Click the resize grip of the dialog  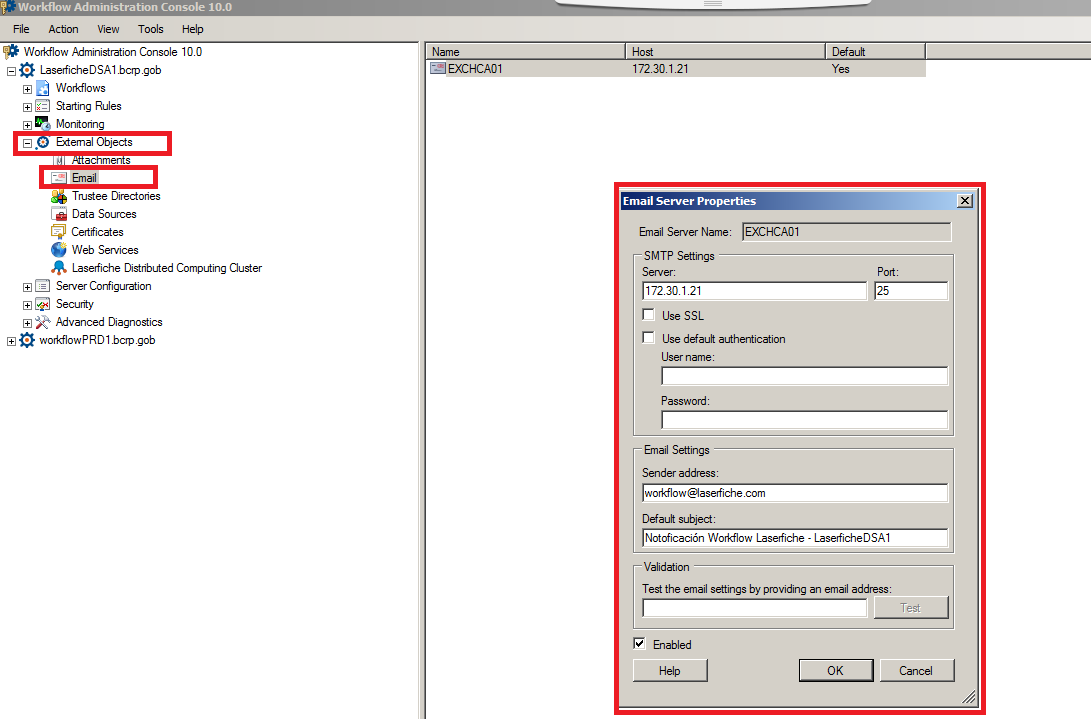[x=969, y=697]
